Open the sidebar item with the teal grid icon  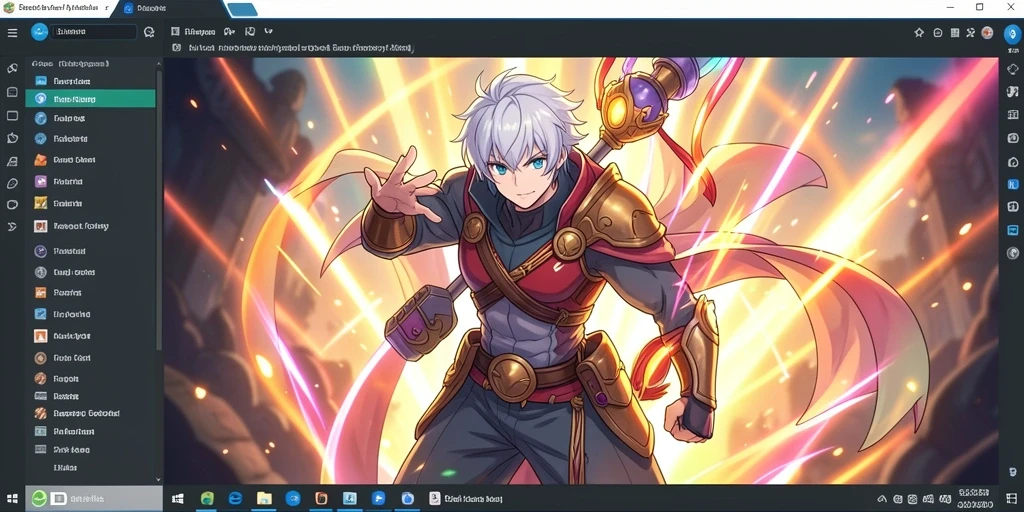tap(40, 431)
